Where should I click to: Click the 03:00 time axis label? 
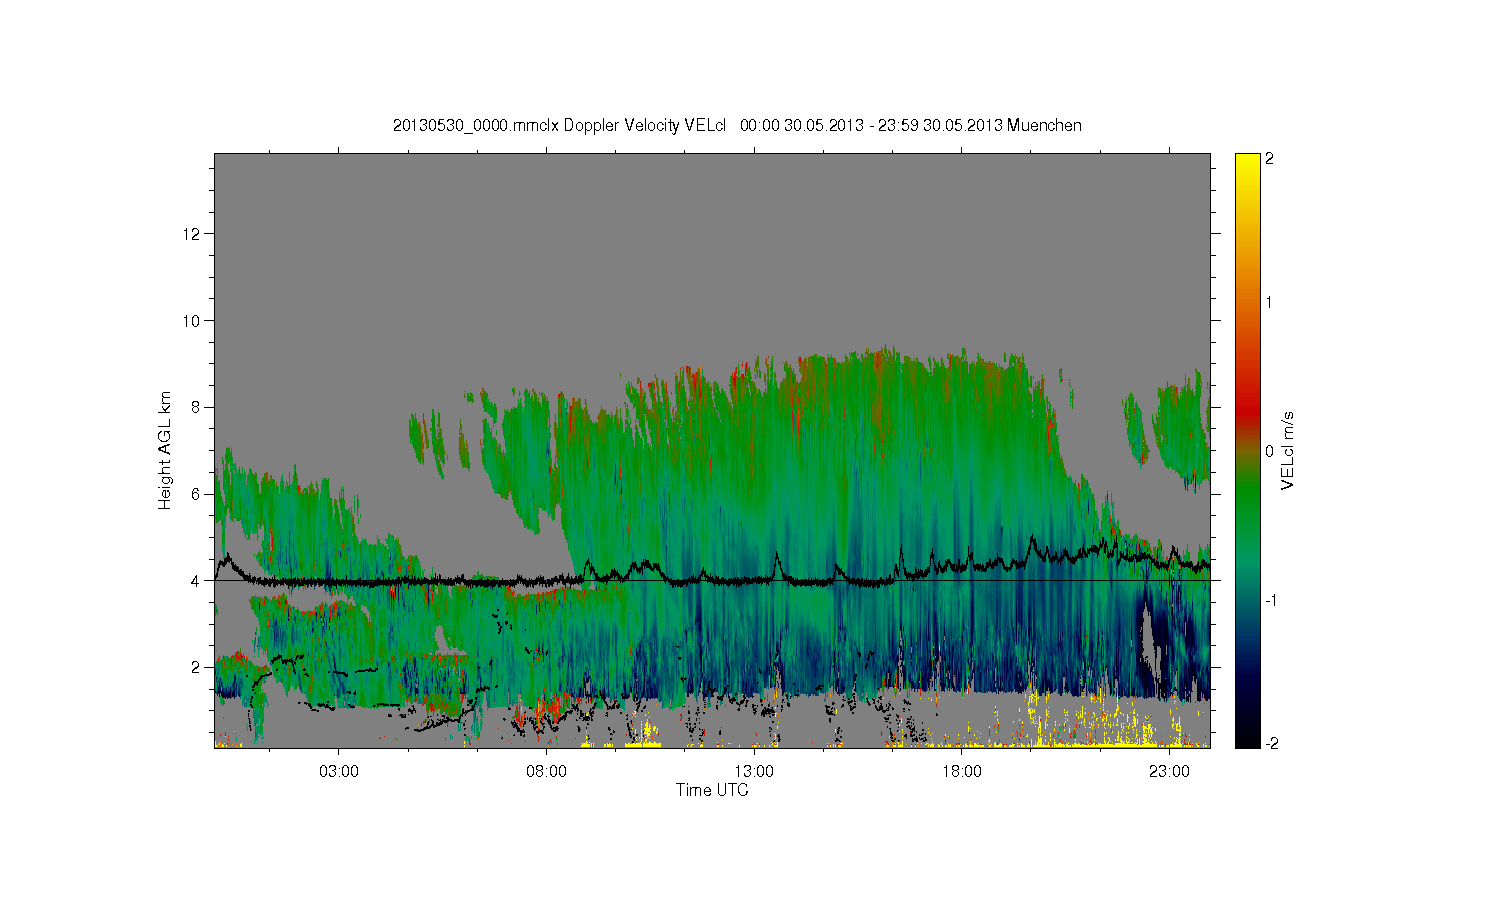[x=339, y=772]
